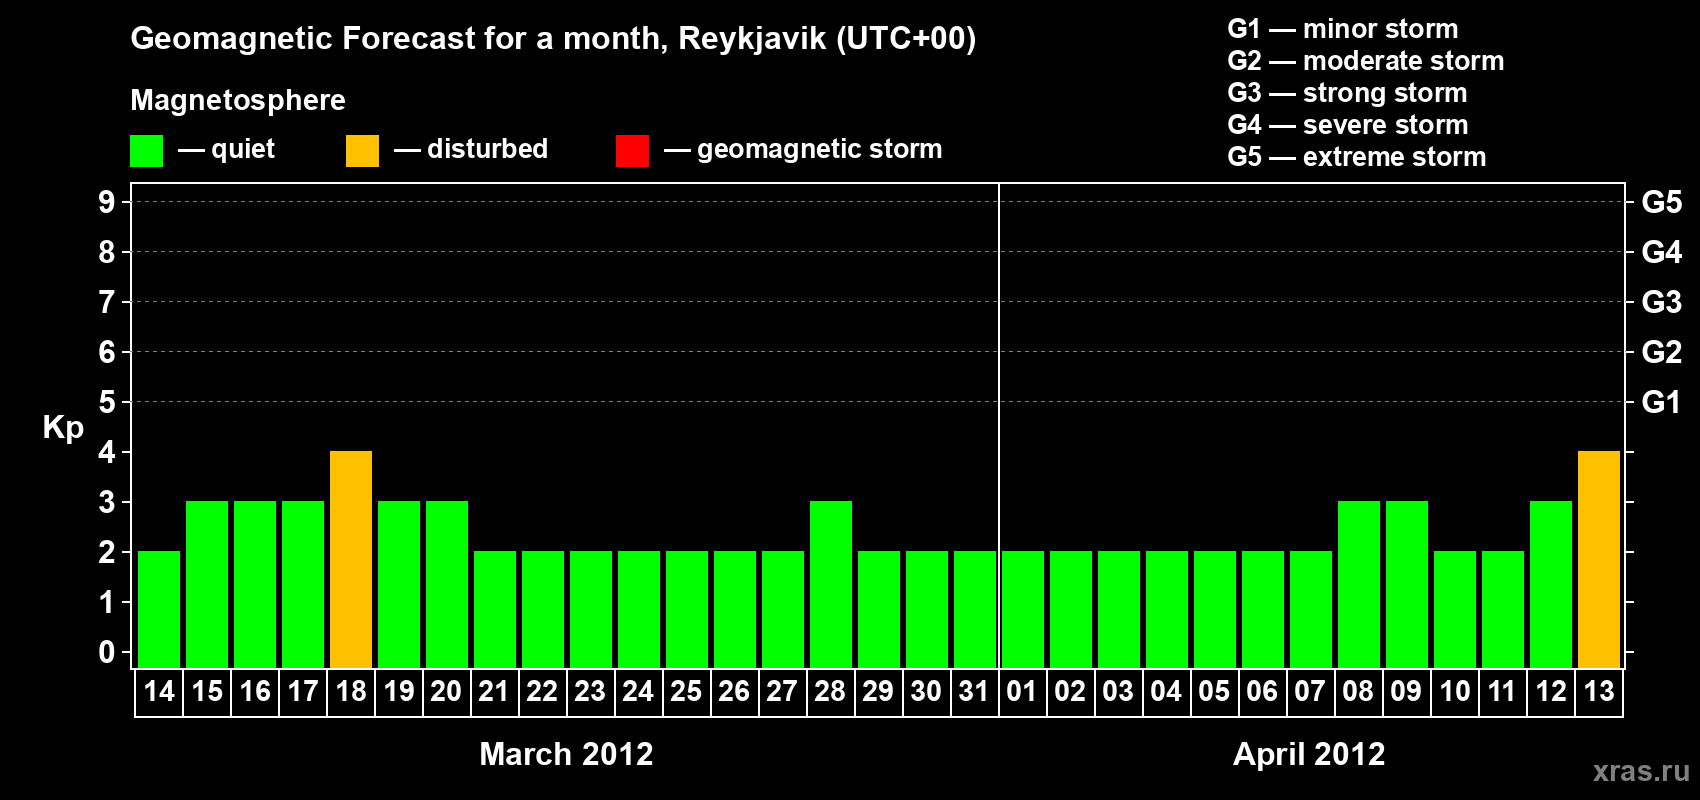The height and width of the screenshot is (800, 1700).
Task: Click the Kp value 9 tick label
Action: 107,202
